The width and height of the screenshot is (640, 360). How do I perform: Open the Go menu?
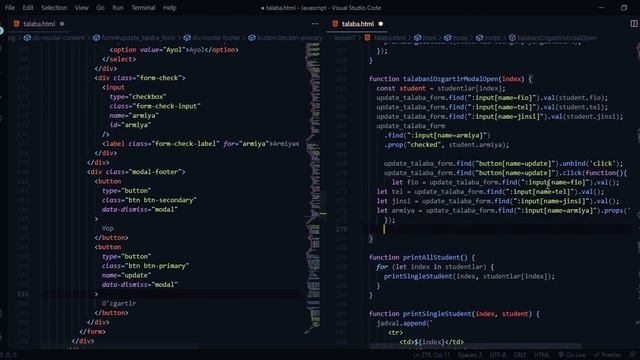tap(100, 8)
